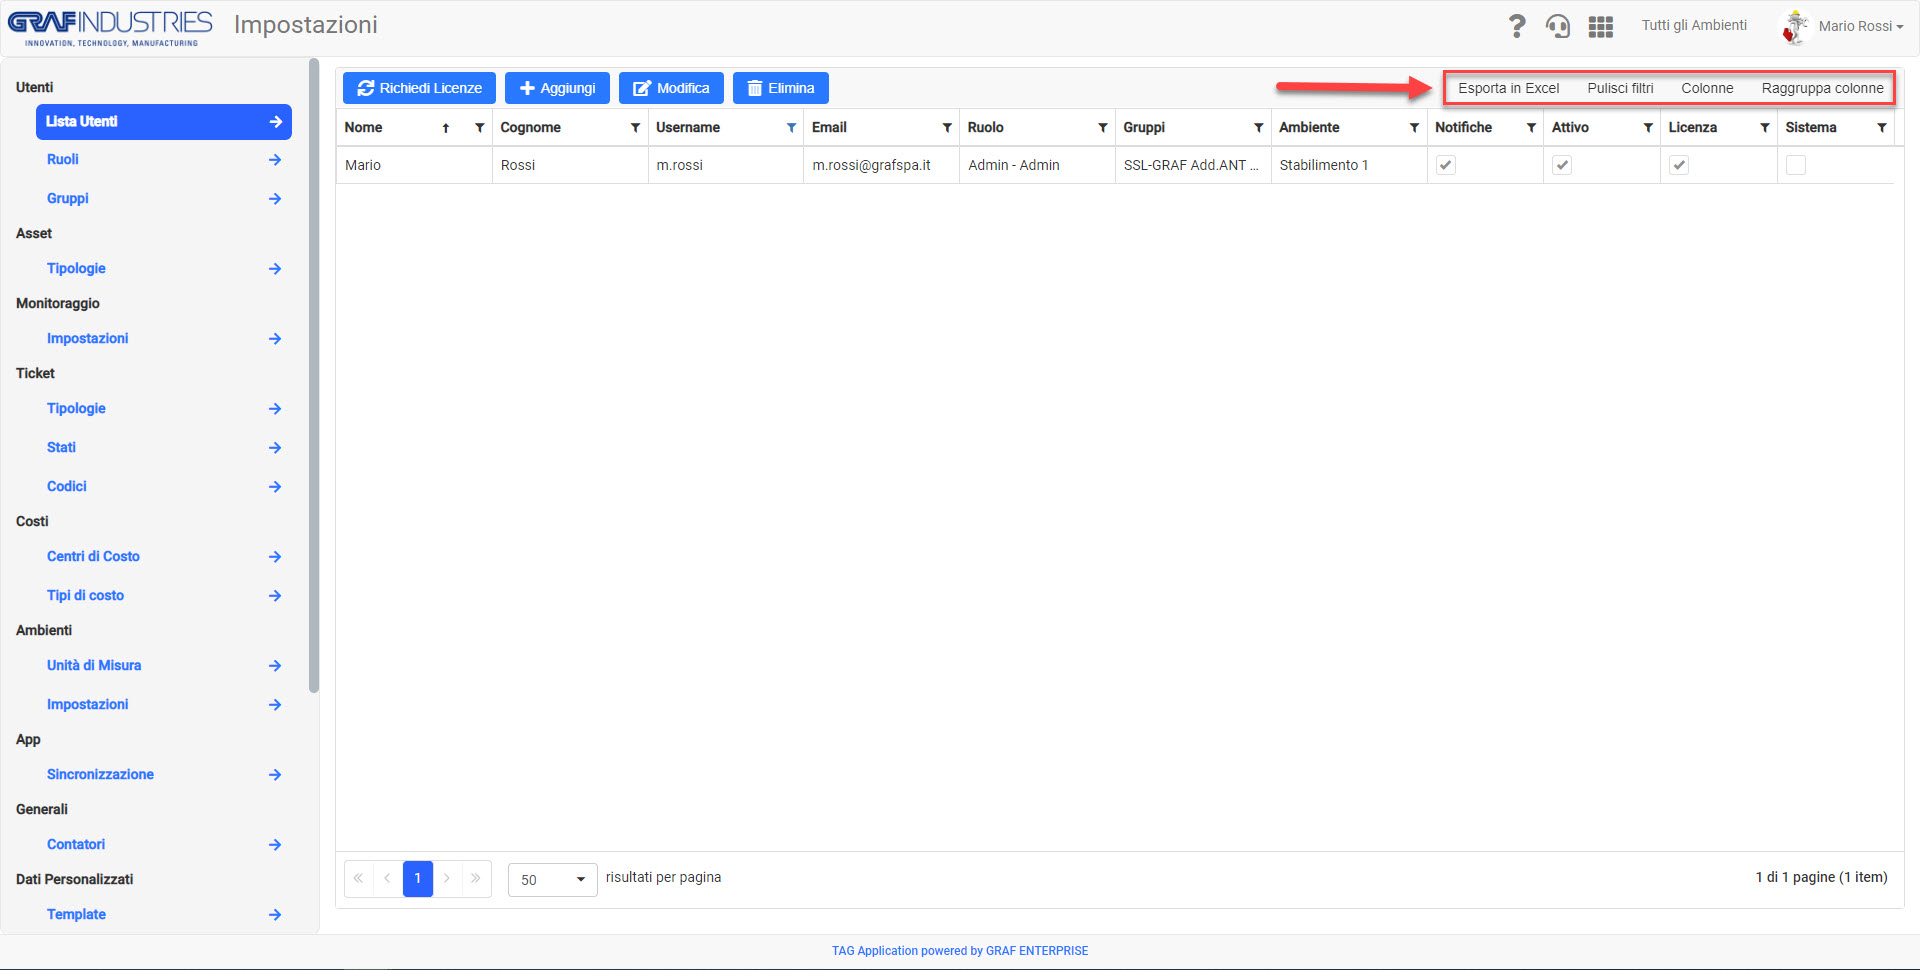Go to the last page arrow icon
Screen dimensions: 1920x970
click(x=476, y=878)
